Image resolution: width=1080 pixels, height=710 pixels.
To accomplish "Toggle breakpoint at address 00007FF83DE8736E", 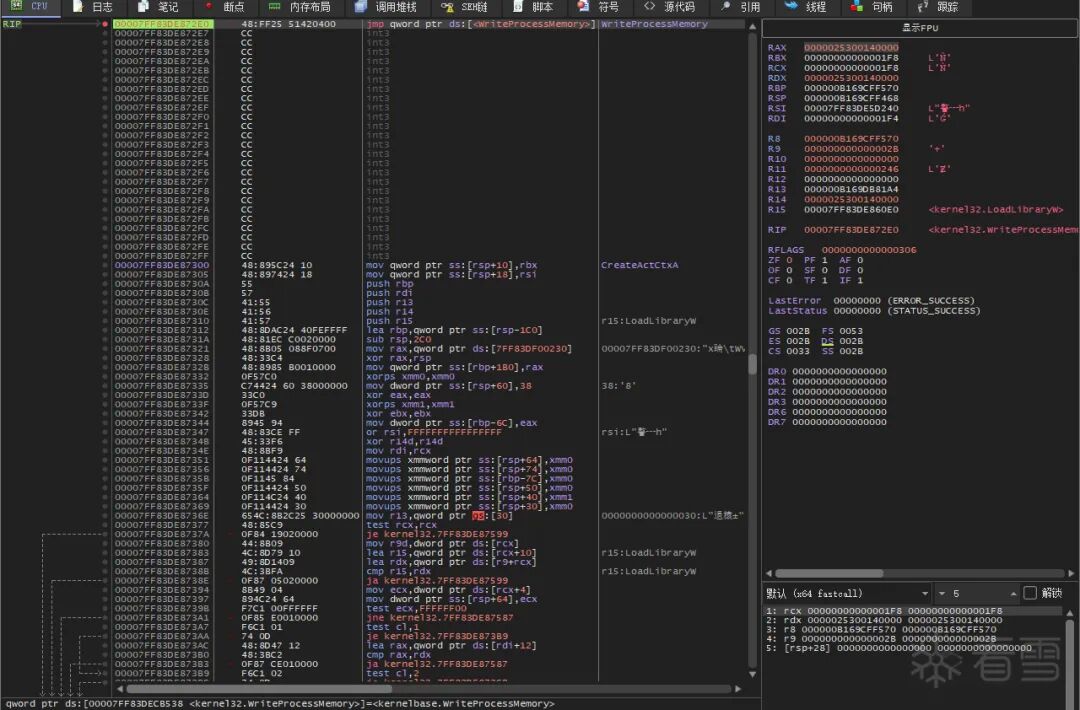I will (x=105, y=516).
